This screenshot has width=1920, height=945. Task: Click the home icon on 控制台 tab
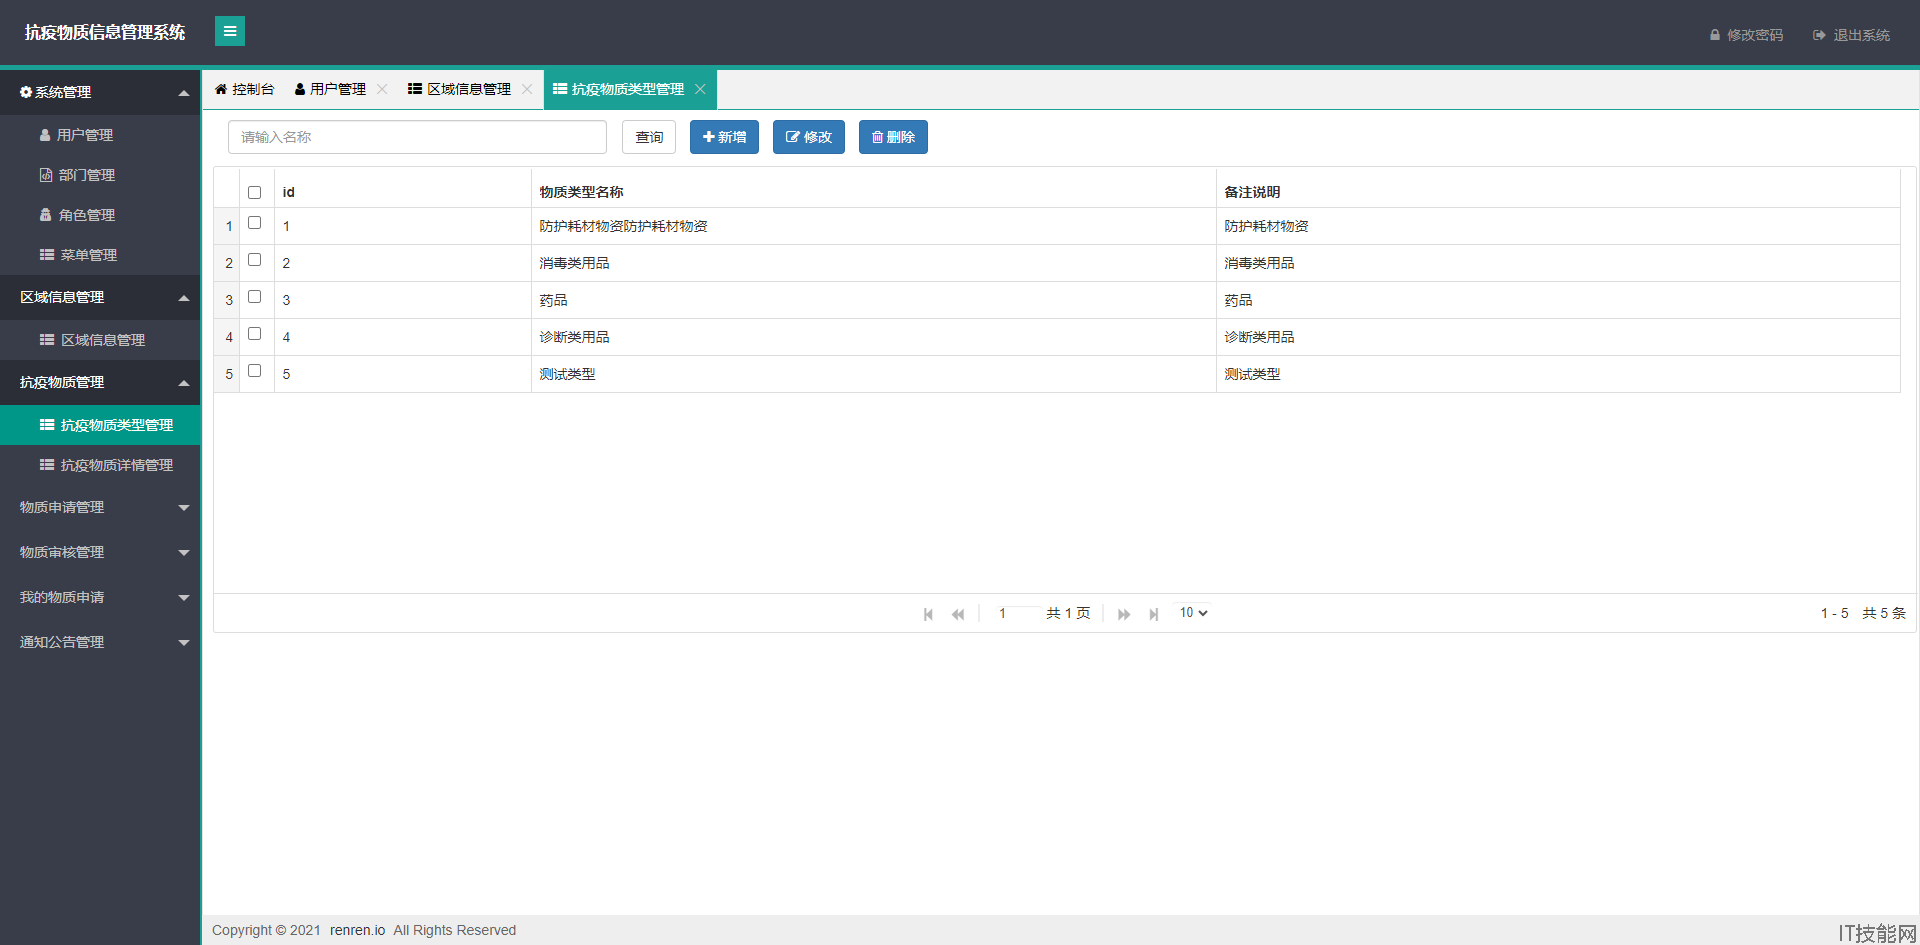[x=221, y=89]
